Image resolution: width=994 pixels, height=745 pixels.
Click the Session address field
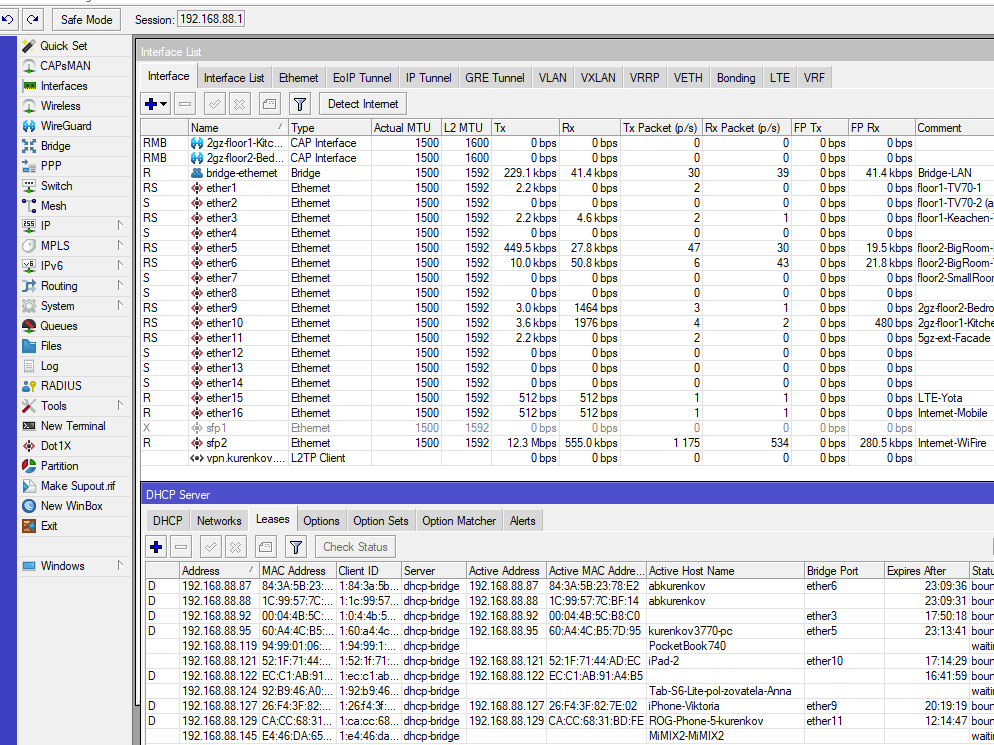click(x=211, y=19)
